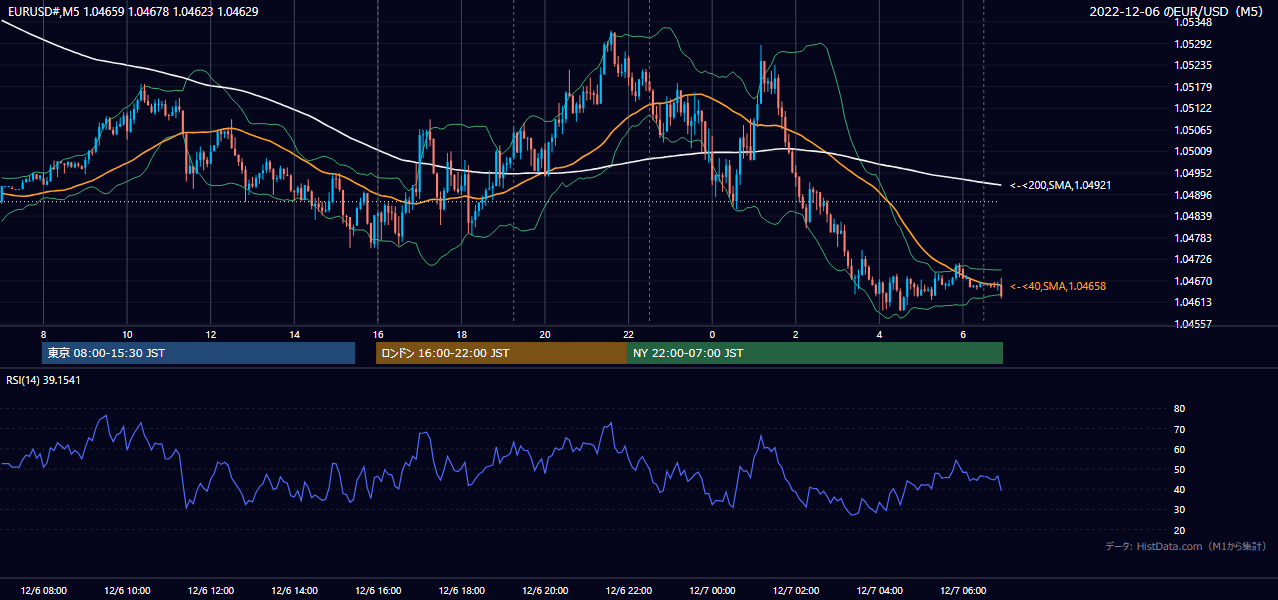Viewport: 1278px width, 600px height.
Task: Click RSI scale value 70
Action: 1180,429
